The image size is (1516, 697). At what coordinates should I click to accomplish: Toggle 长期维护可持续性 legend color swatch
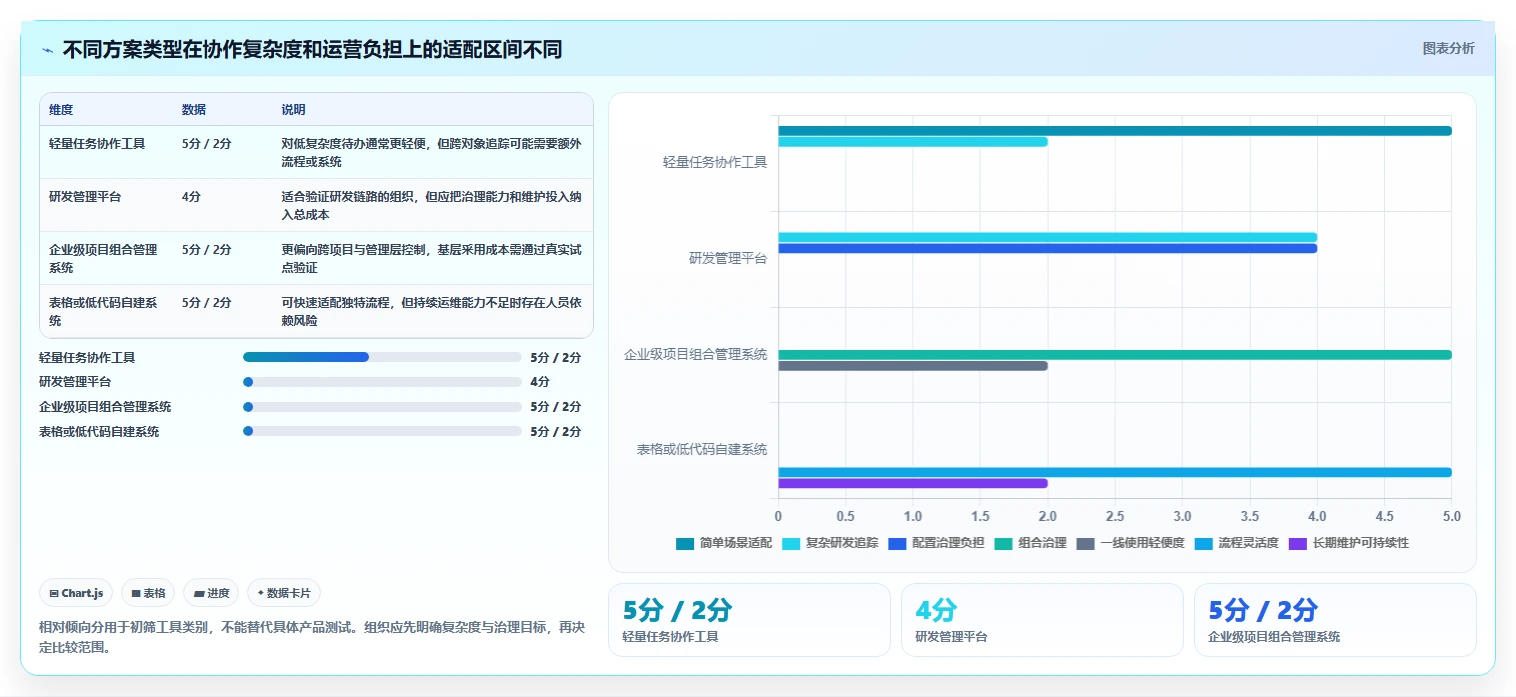point(1298,544)
